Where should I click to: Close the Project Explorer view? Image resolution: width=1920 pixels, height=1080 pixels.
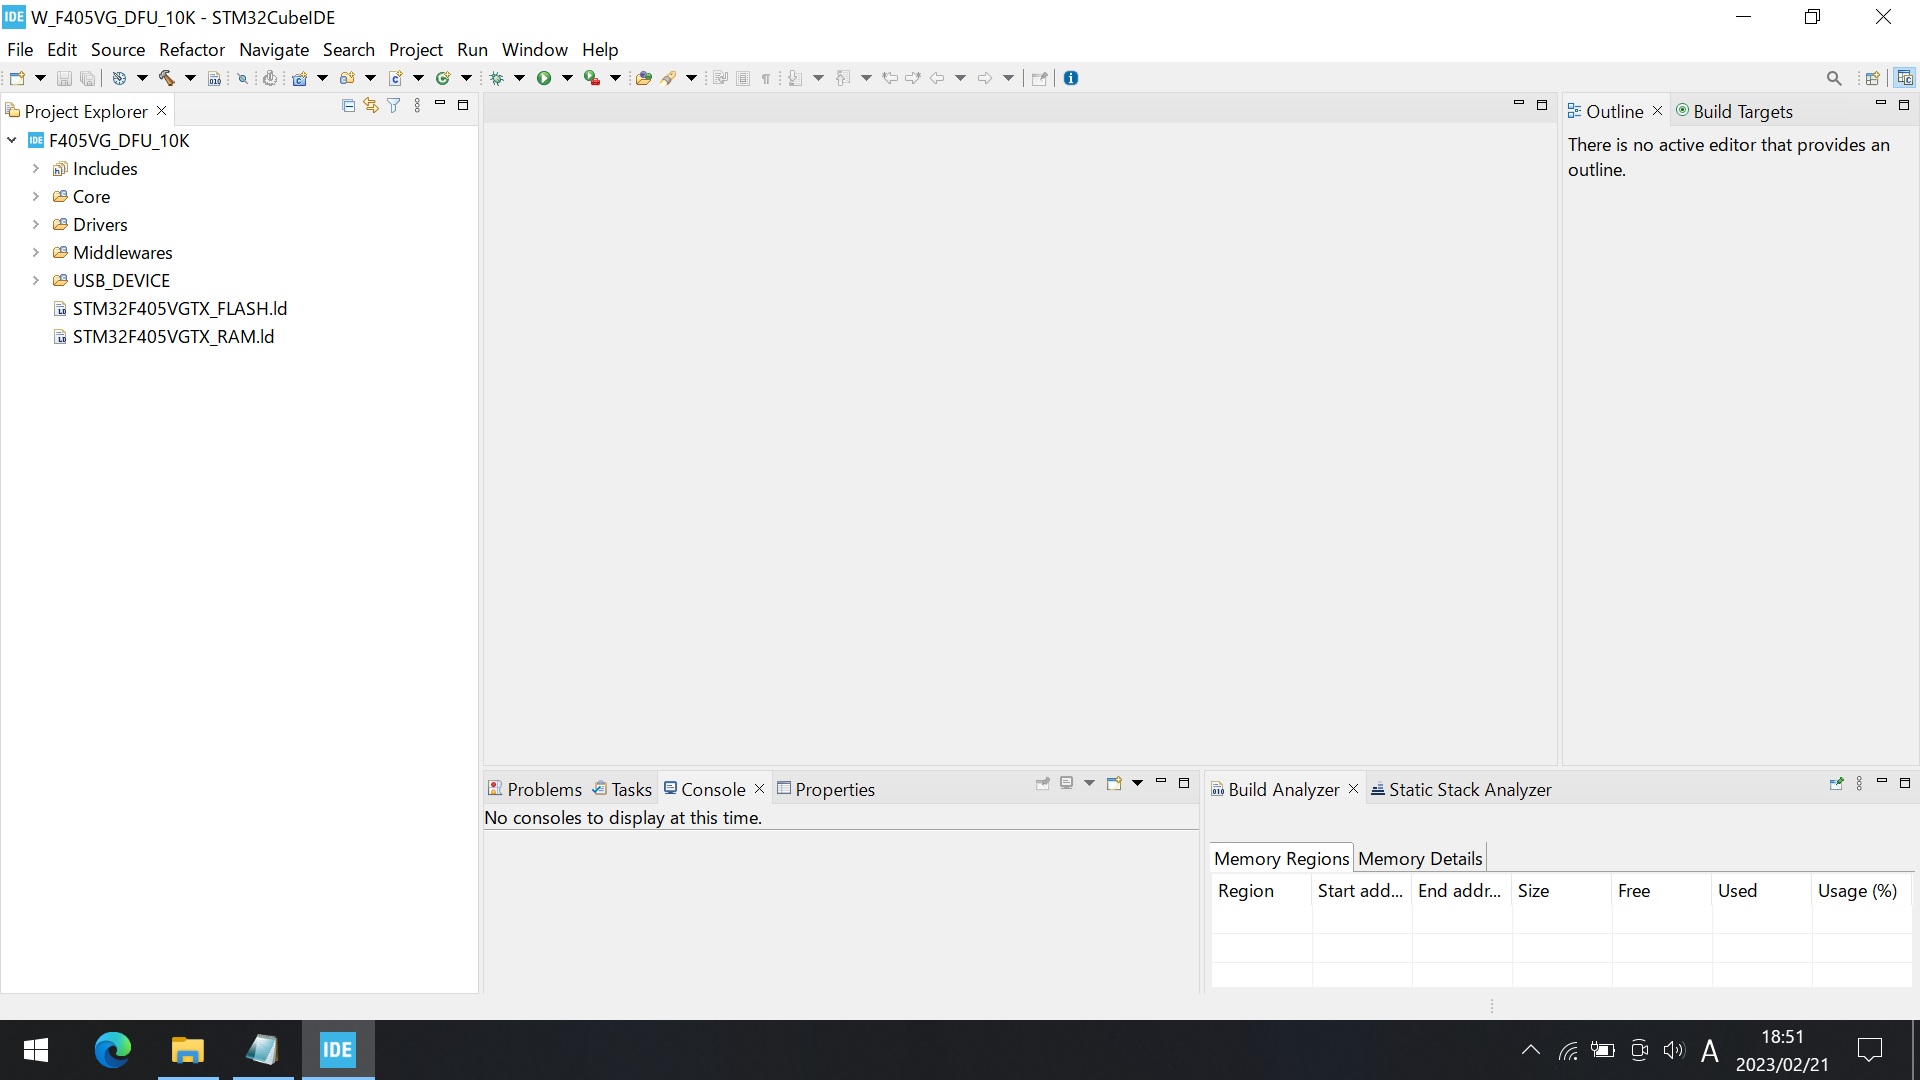162,111
